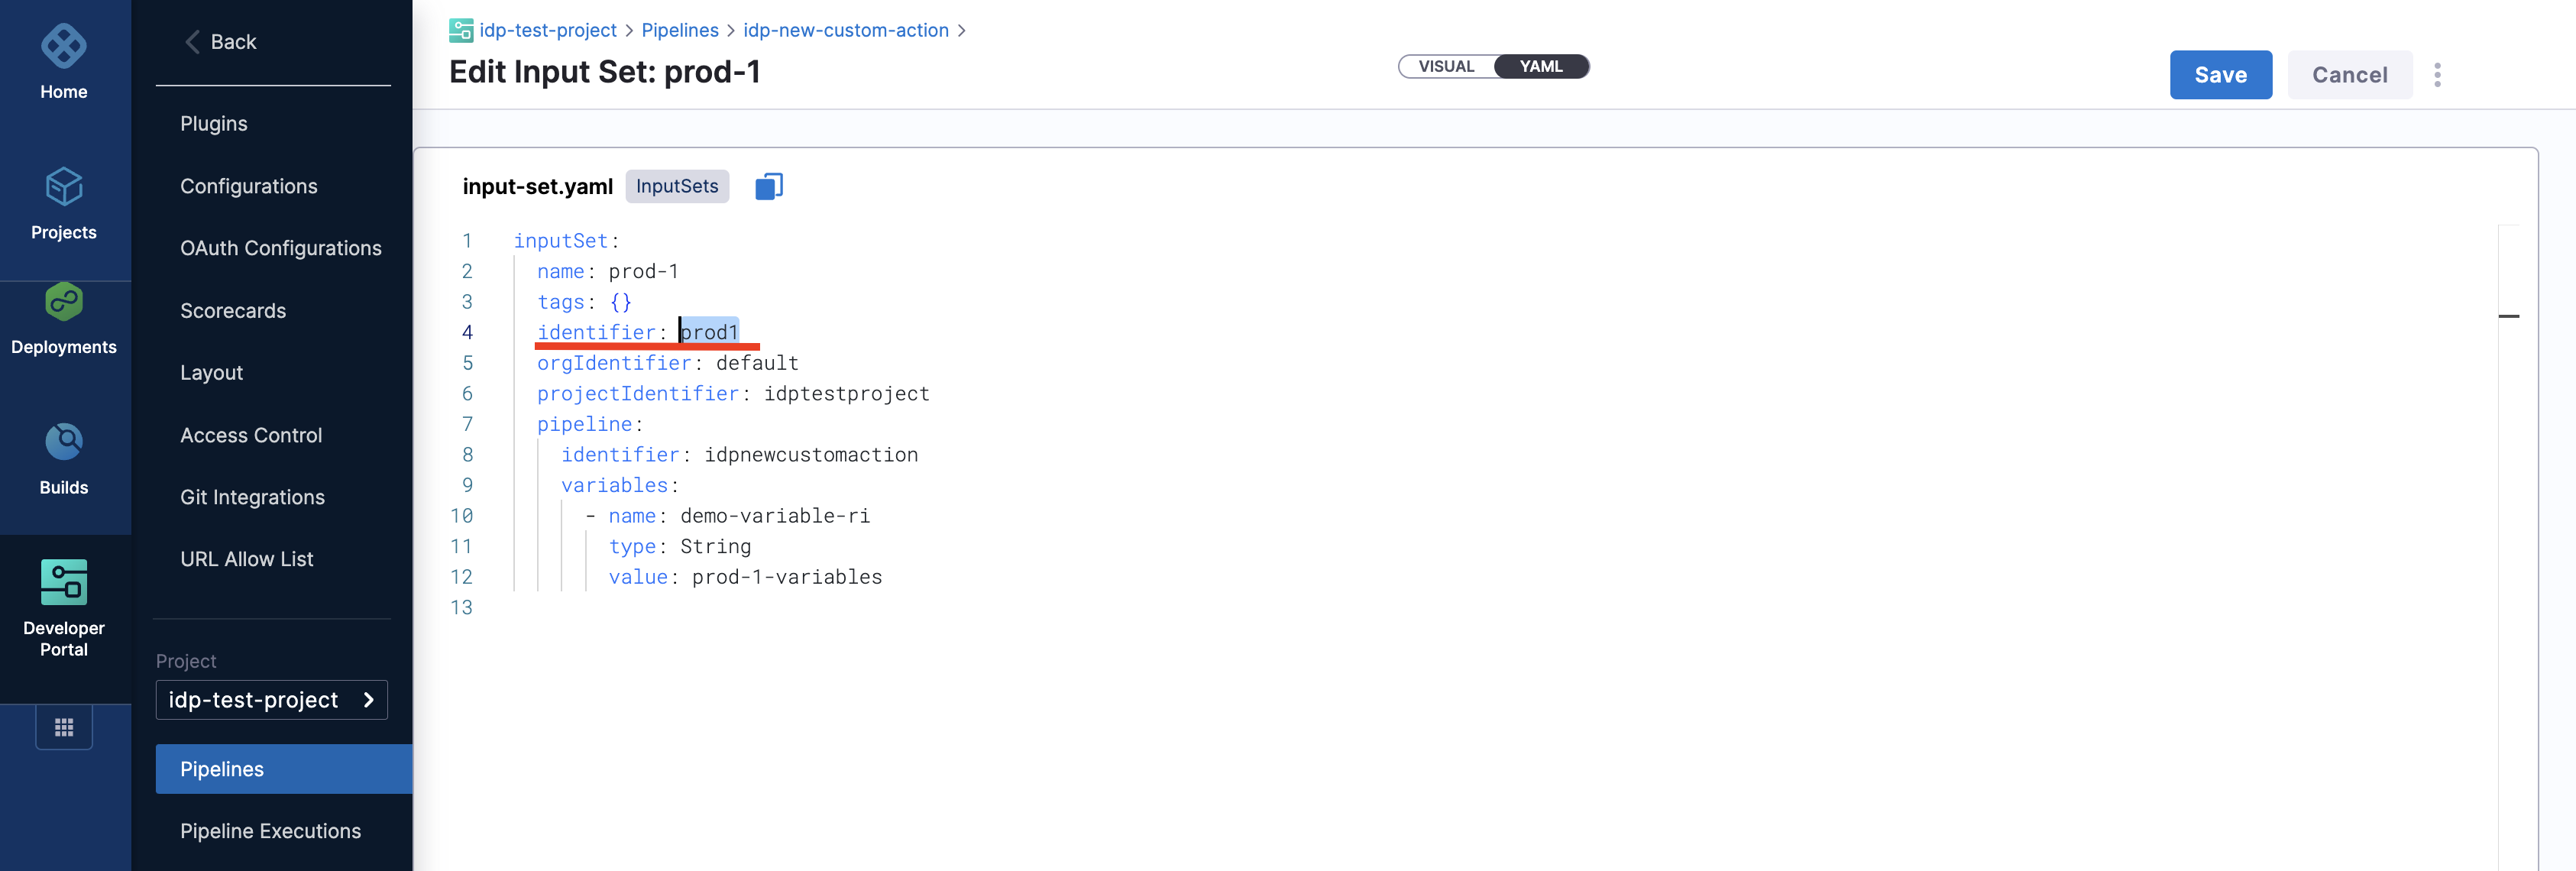
Task: Cancel editing the input set
Action: click(x=2349, y=75)
